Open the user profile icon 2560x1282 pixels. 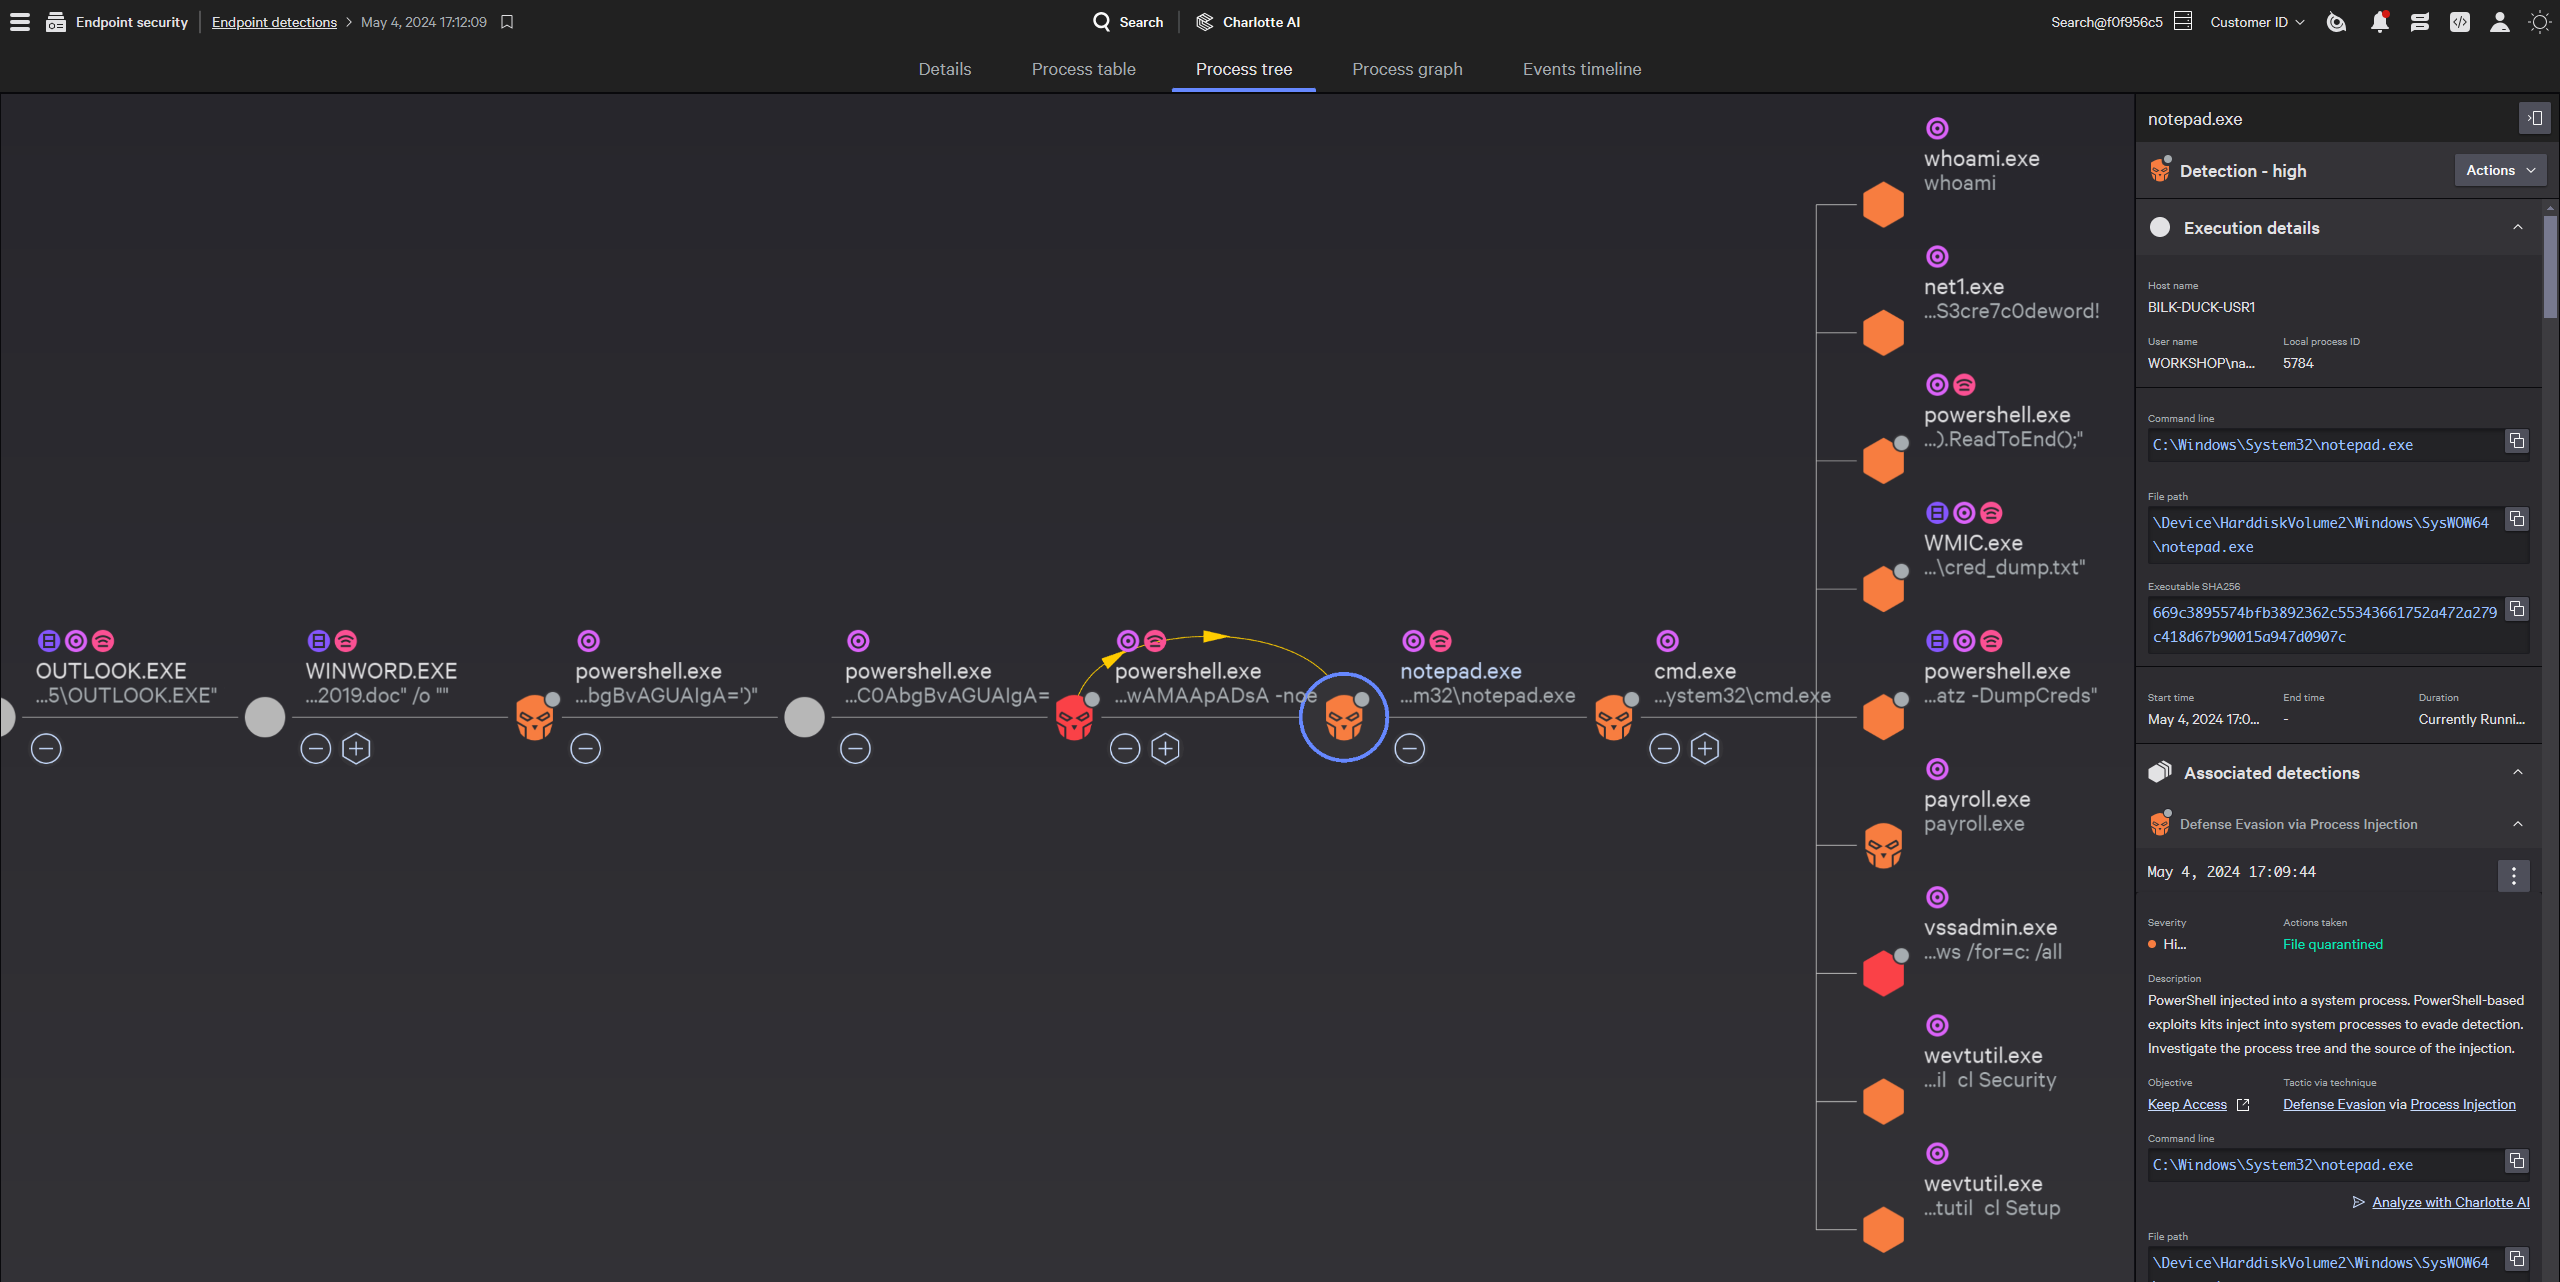(x=2499, y=21)
